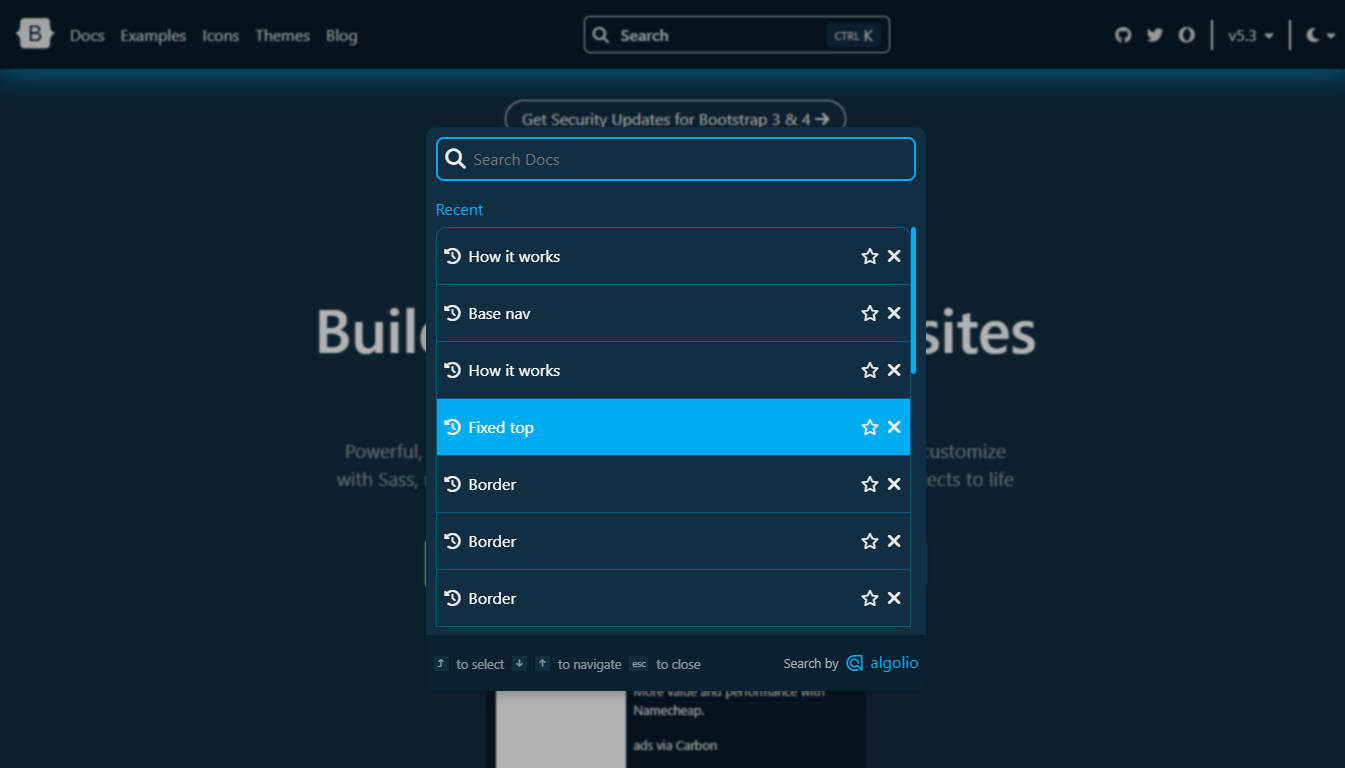This screenshot has width=1345, height=768.
Task: Open Examples in the navbar
Action: click(153, 35)
